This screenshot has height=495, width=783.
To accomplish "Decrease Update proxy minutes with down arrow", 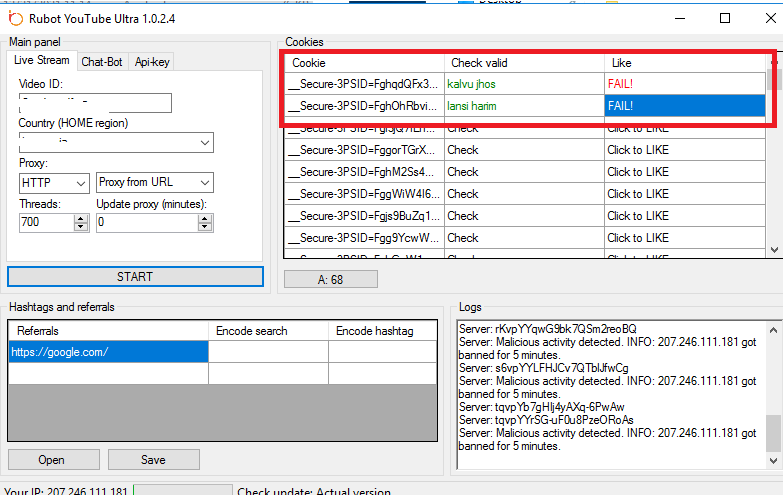I will pos(205,227).
